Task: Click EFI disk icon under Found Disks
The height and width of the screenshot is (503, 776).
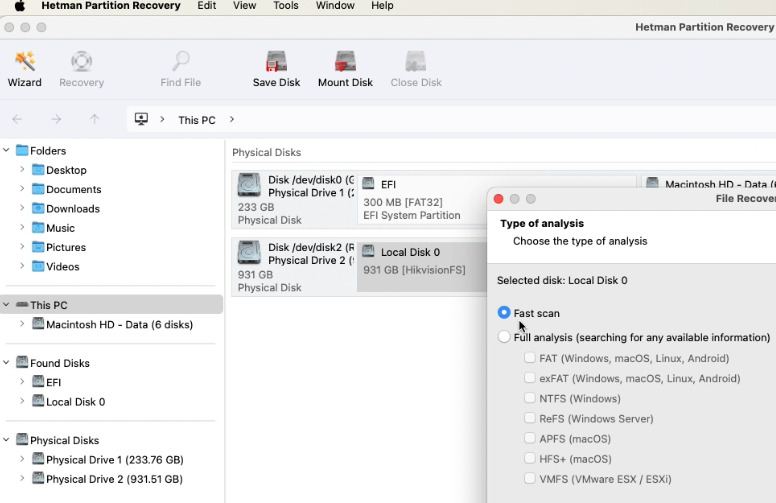Action: tap(38, 382)
